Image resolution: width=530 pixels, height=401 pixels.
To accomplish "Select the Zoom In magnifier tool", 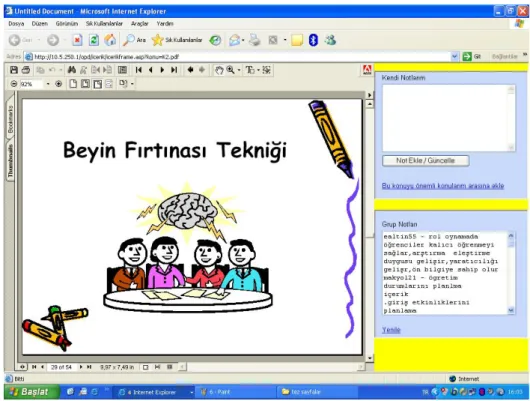I will pyautogui.click(x=231, y=70).
